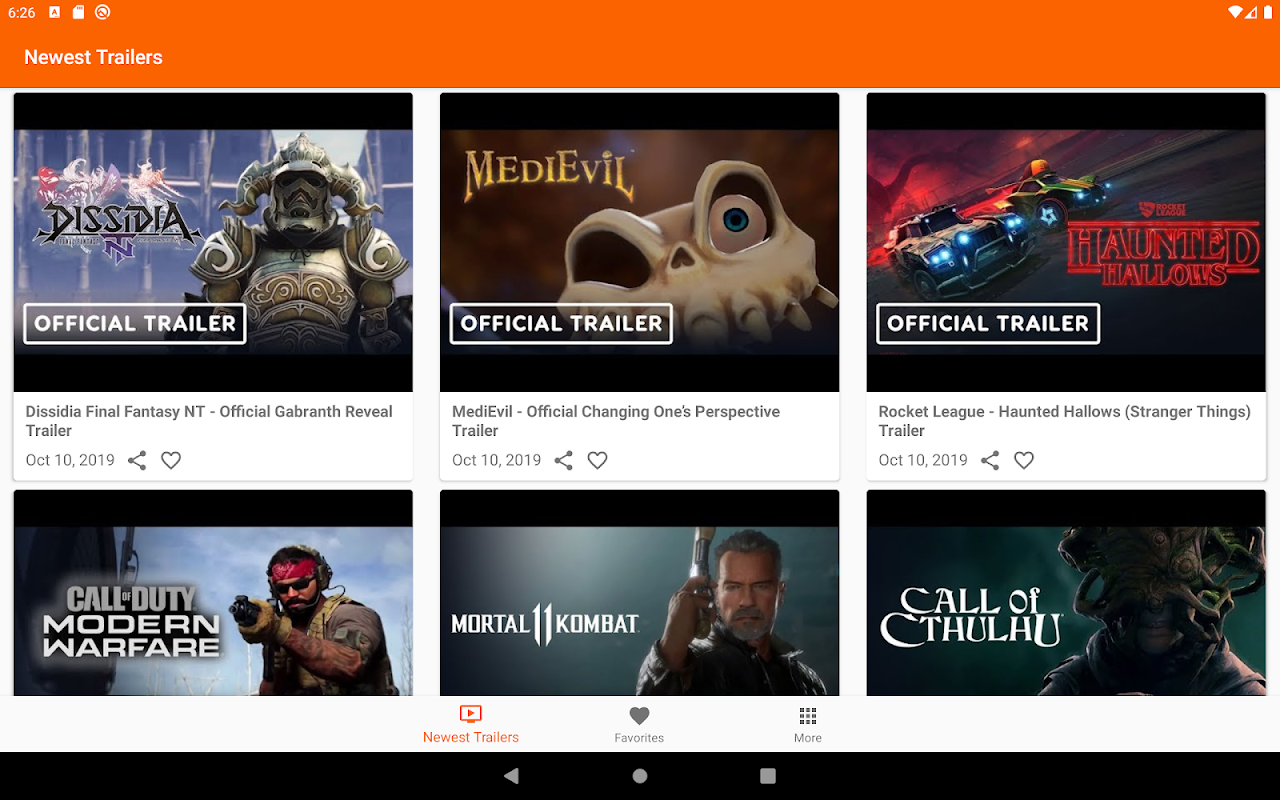Click the Oct 10, 2019 date under MediEvil
The width and height of the screenshot is (1280, 800).
(497, 460)
